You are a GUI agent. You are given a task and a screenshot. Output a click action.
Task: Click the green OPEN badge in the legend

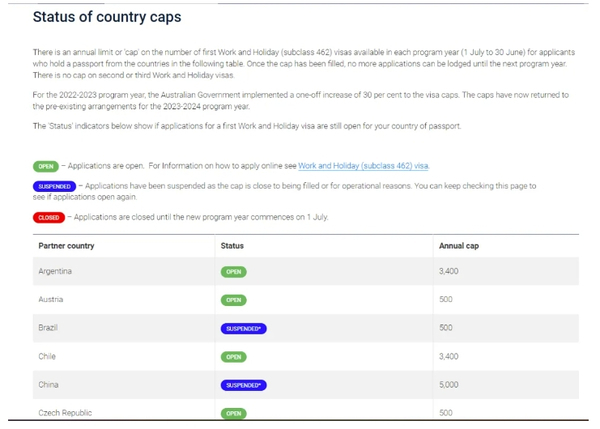(46, 166)
